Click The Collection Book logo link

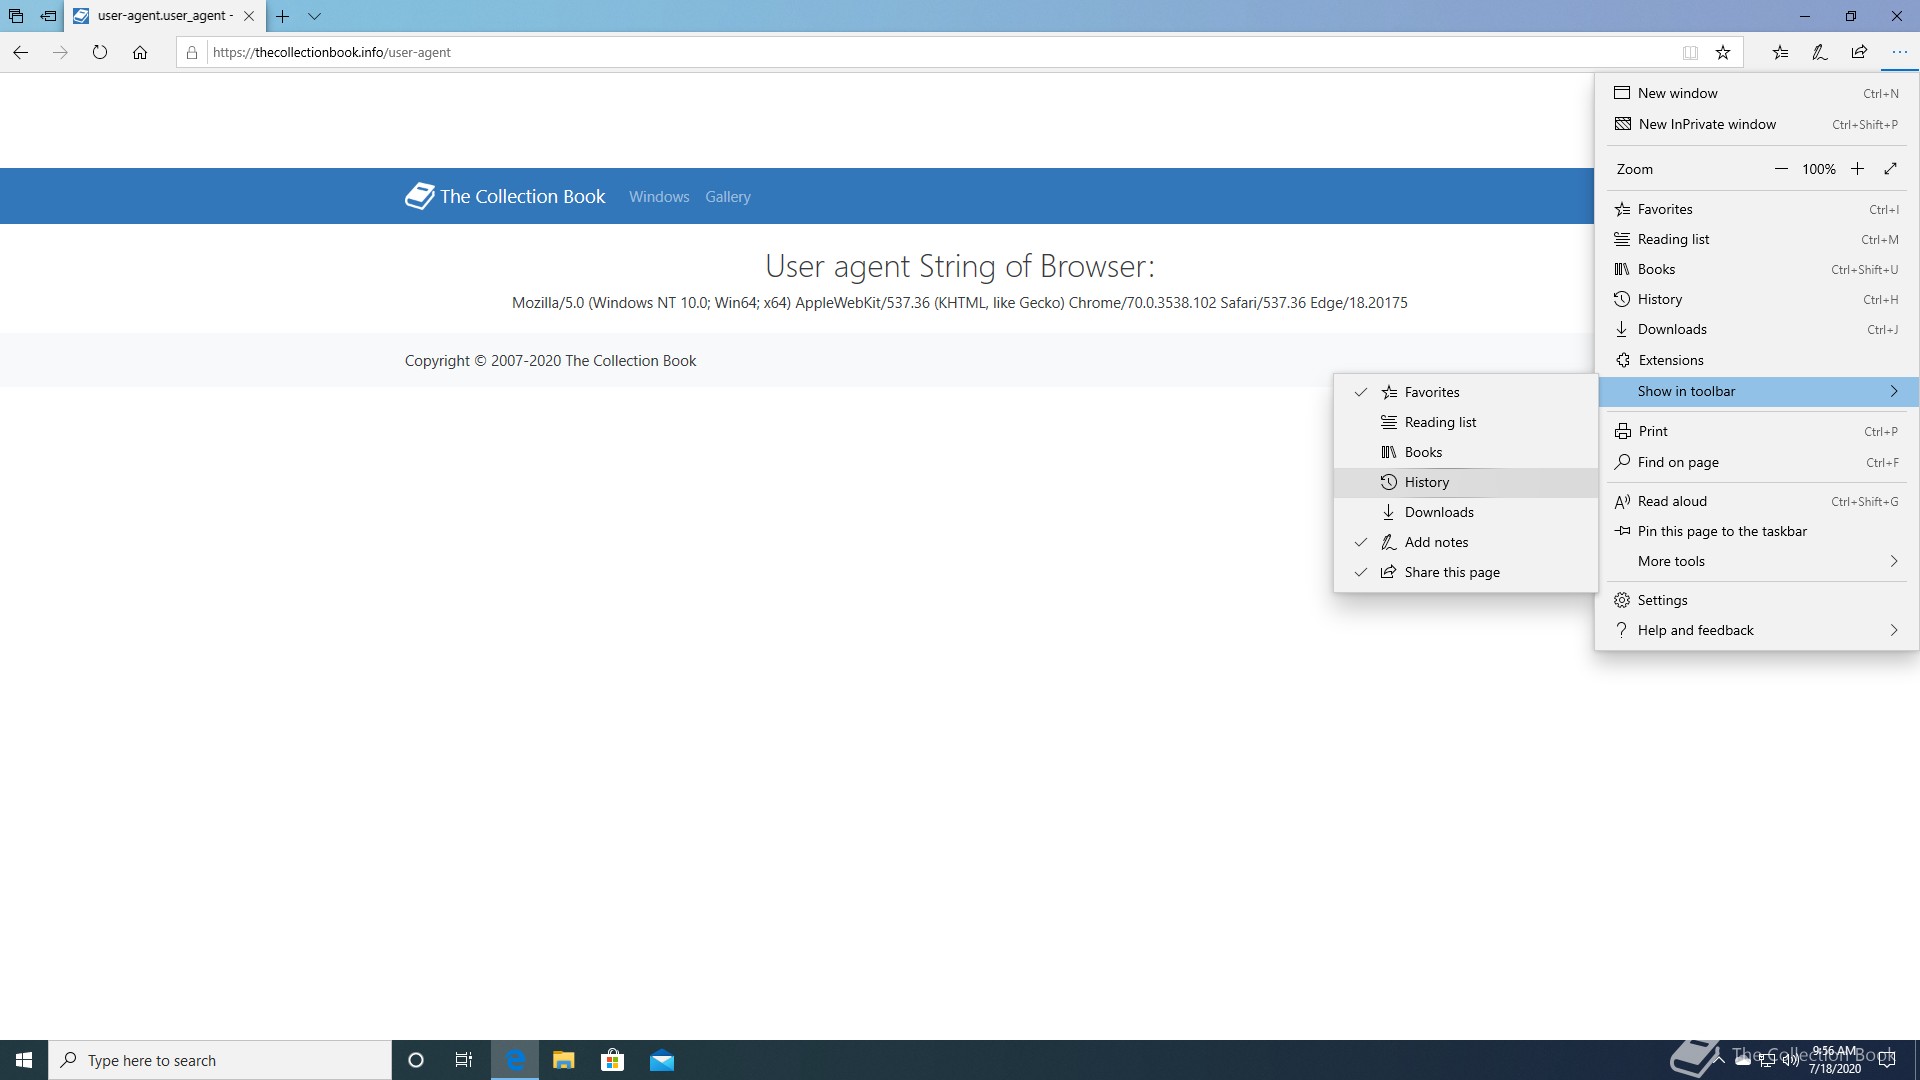[x=505, y=196]
